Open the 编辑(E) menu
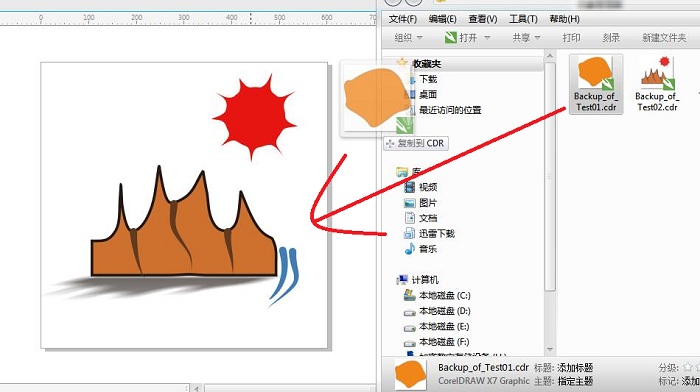 tap(442, 19)
